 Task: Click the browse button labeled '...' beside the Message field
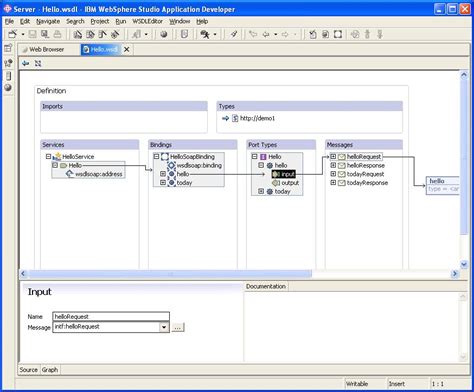(x=178, y=327)
